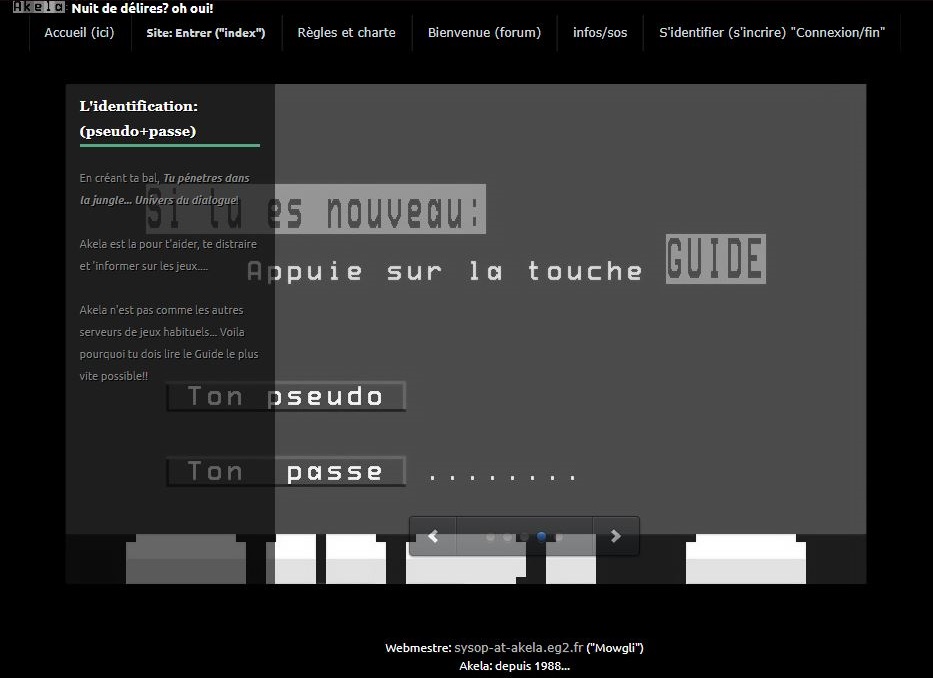
Task: Click the next slide arrow
Action: pyautogui.click(x=616, y=537)
